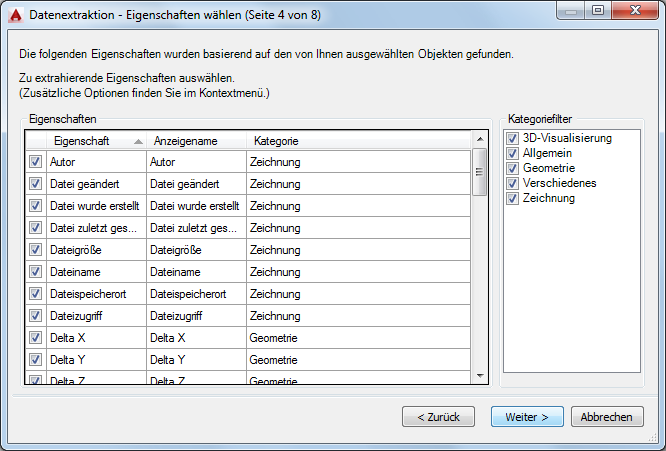Screen dimensions: 666x451
Task: Sort by the Eigenschaft column header
Action: [88, 141]
